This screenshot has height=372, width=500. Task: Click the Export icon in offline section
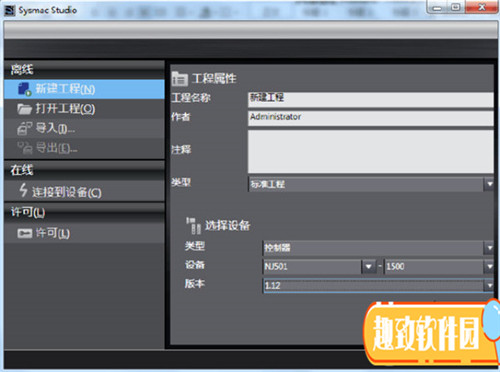(x=25, y=148)
